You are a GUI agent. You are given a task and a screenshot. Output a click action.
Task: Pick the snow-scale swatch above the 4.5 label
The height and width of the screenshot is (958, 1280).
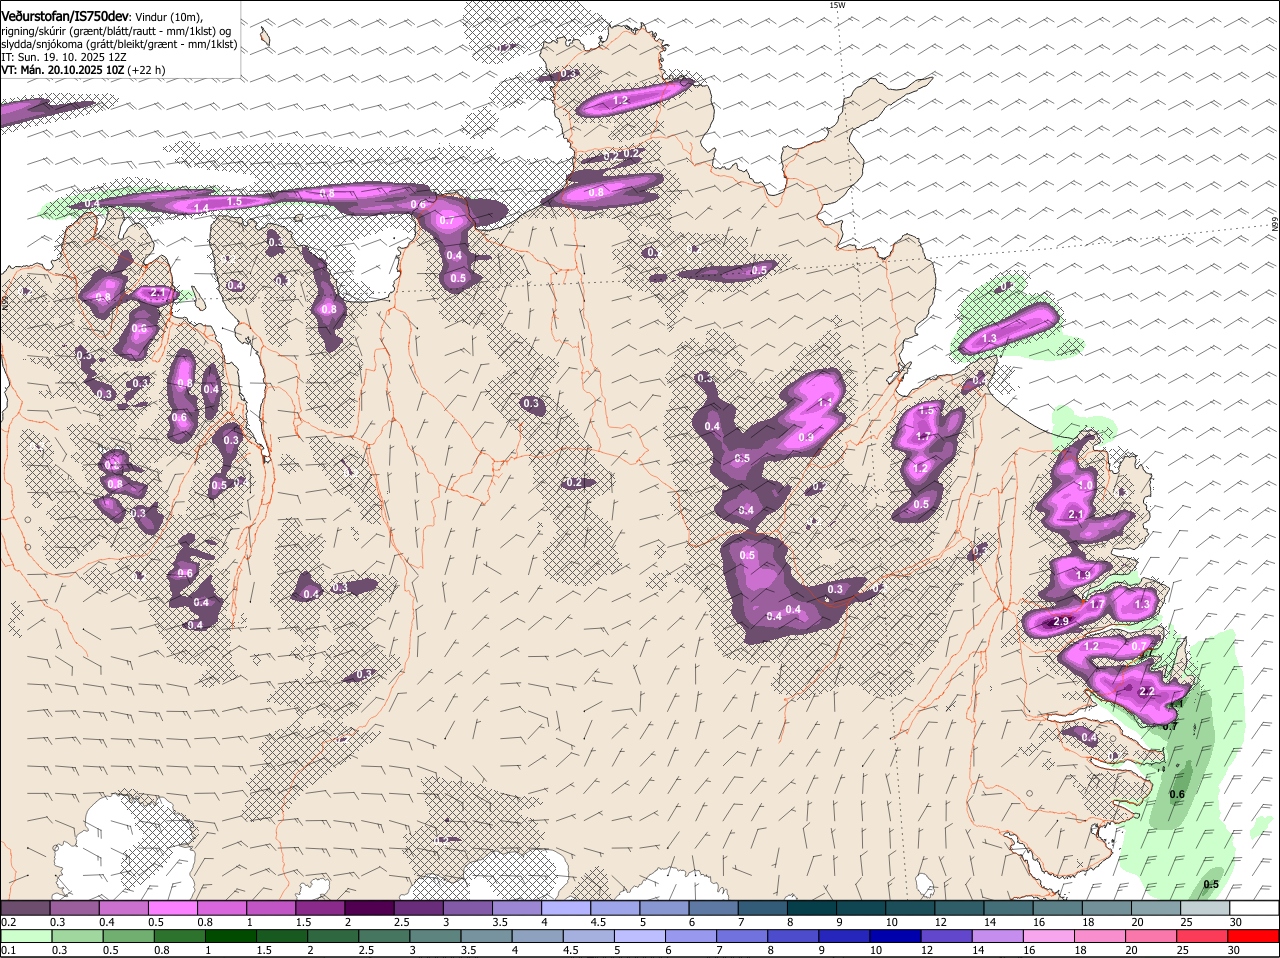(x=615, y=908)
